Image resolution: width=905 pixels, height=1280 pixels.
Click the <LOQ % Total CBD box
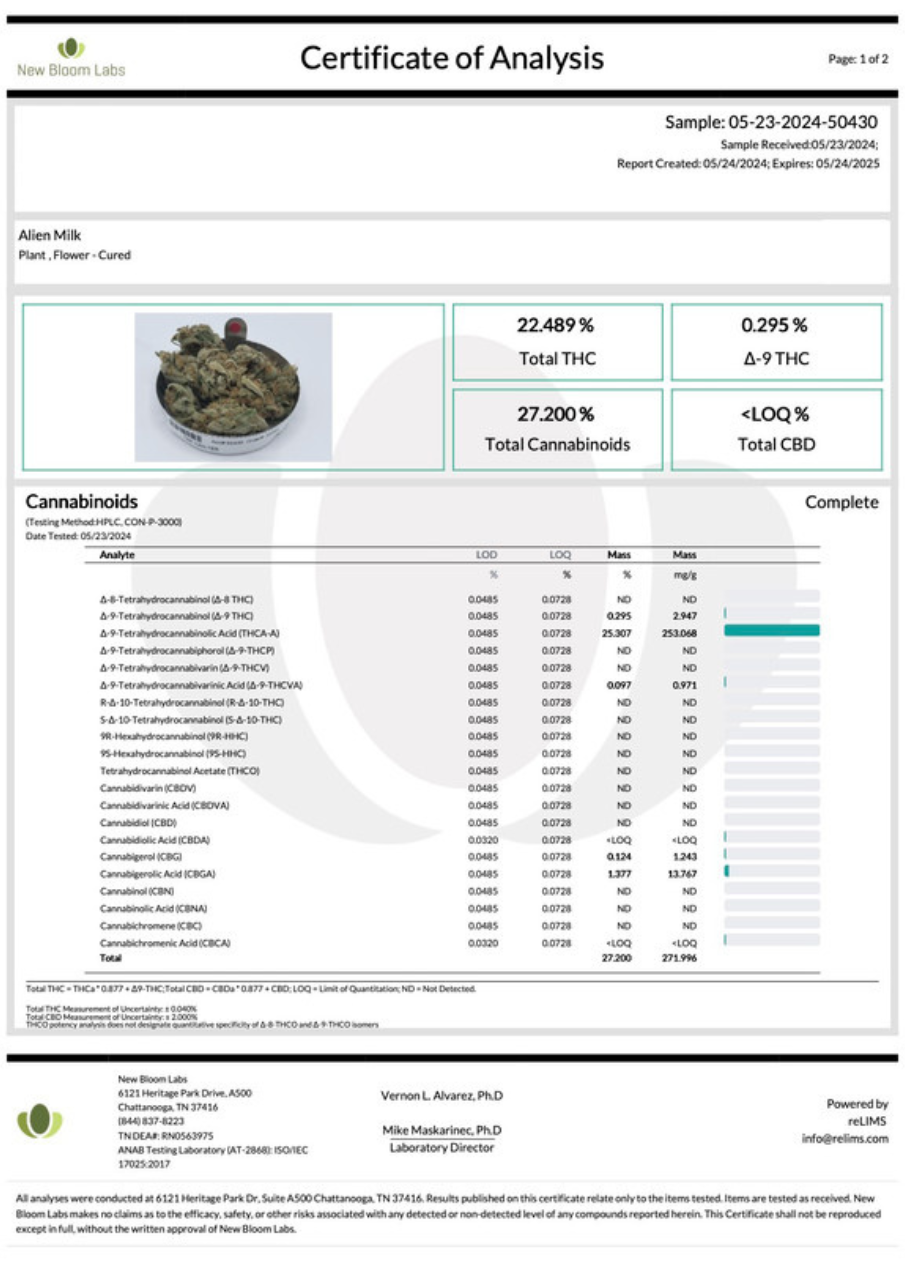click(776, 429)
